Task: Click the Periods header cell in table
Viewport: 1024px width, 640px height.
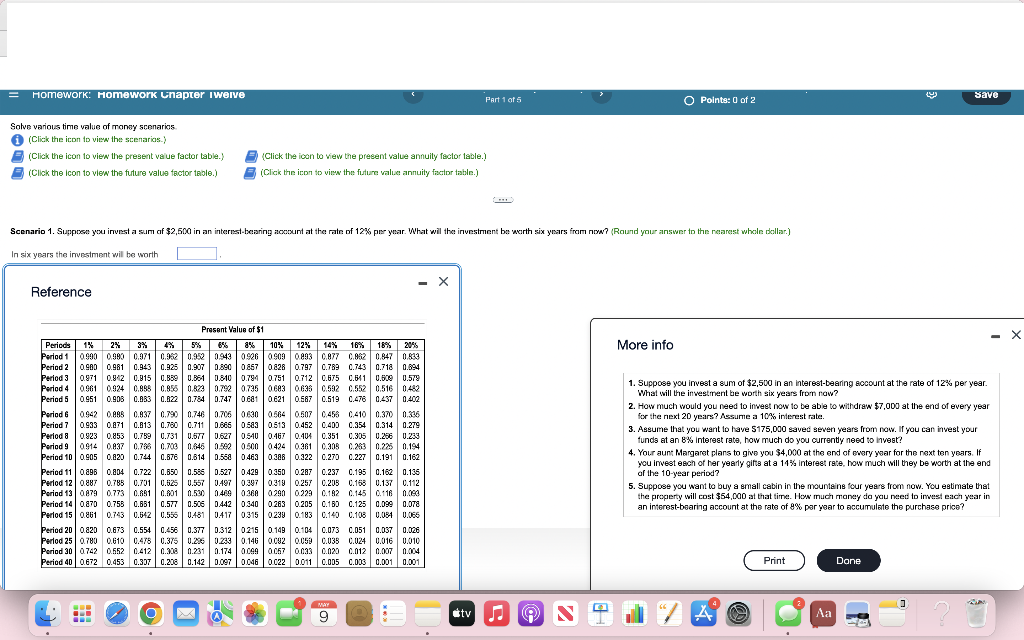Action: coord(58,345)
